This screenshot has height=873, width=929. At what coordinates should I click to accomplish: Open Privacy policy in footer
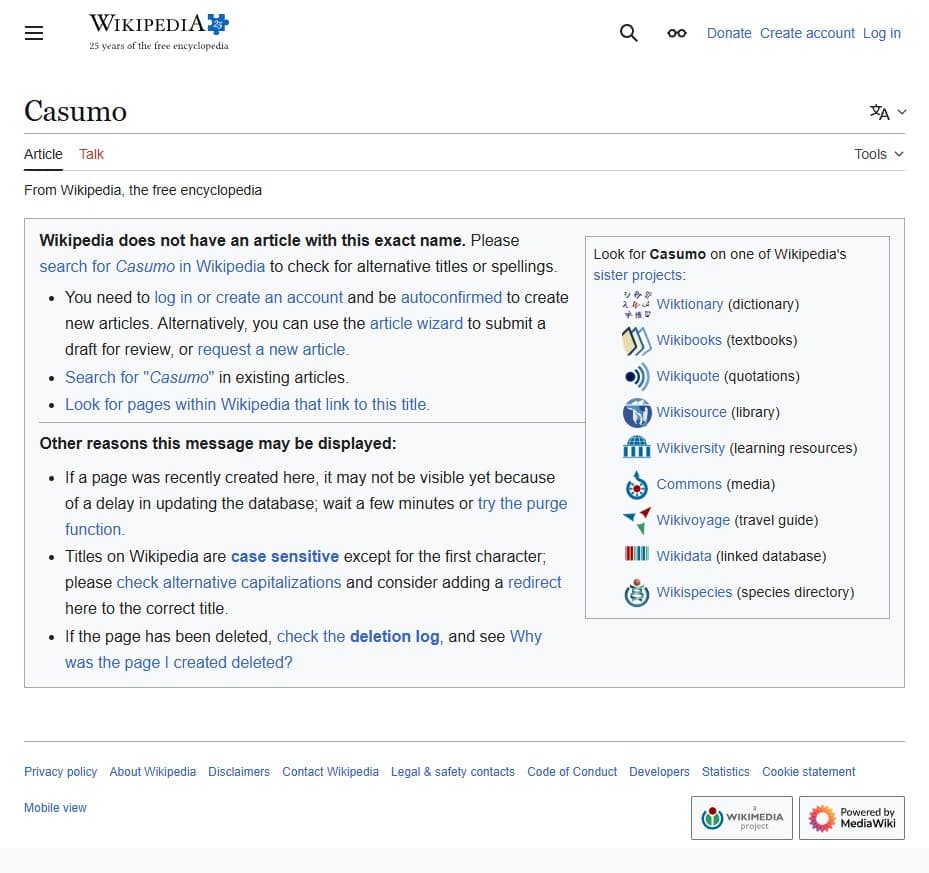(60, 772)
